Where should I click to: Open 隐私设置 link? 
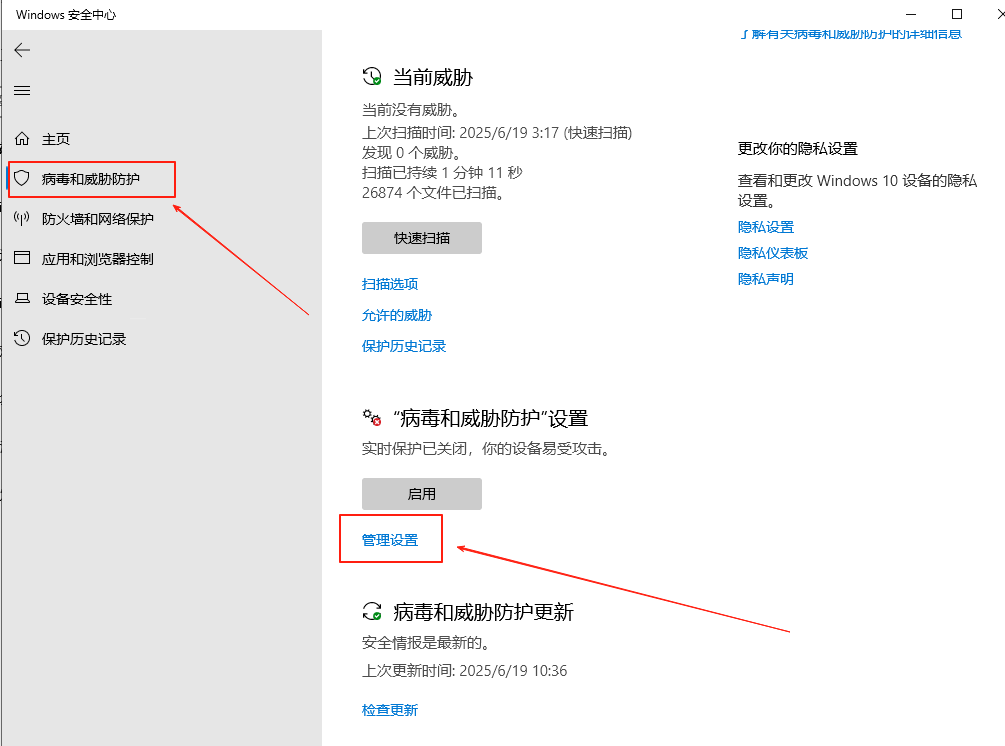coord(765,227)
